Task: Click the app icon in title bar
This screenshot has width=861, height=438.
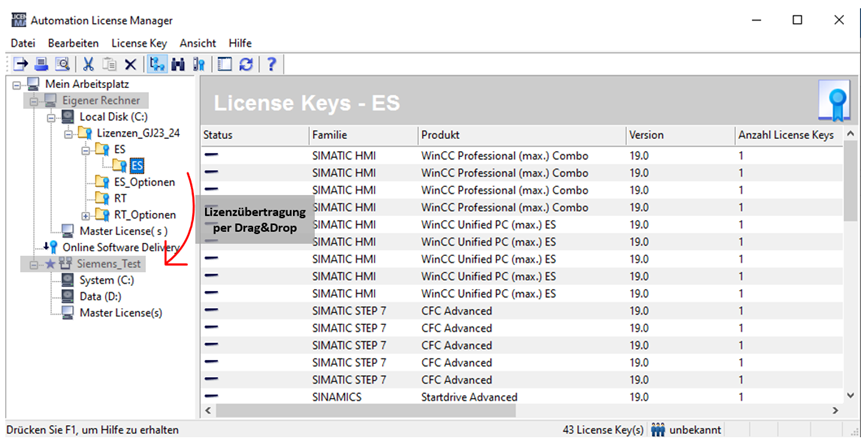Action: pos(19,20)
